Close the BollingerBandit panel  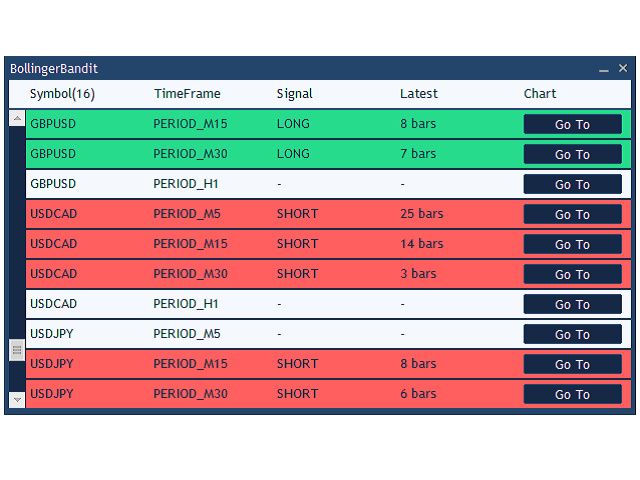[623, 69]
